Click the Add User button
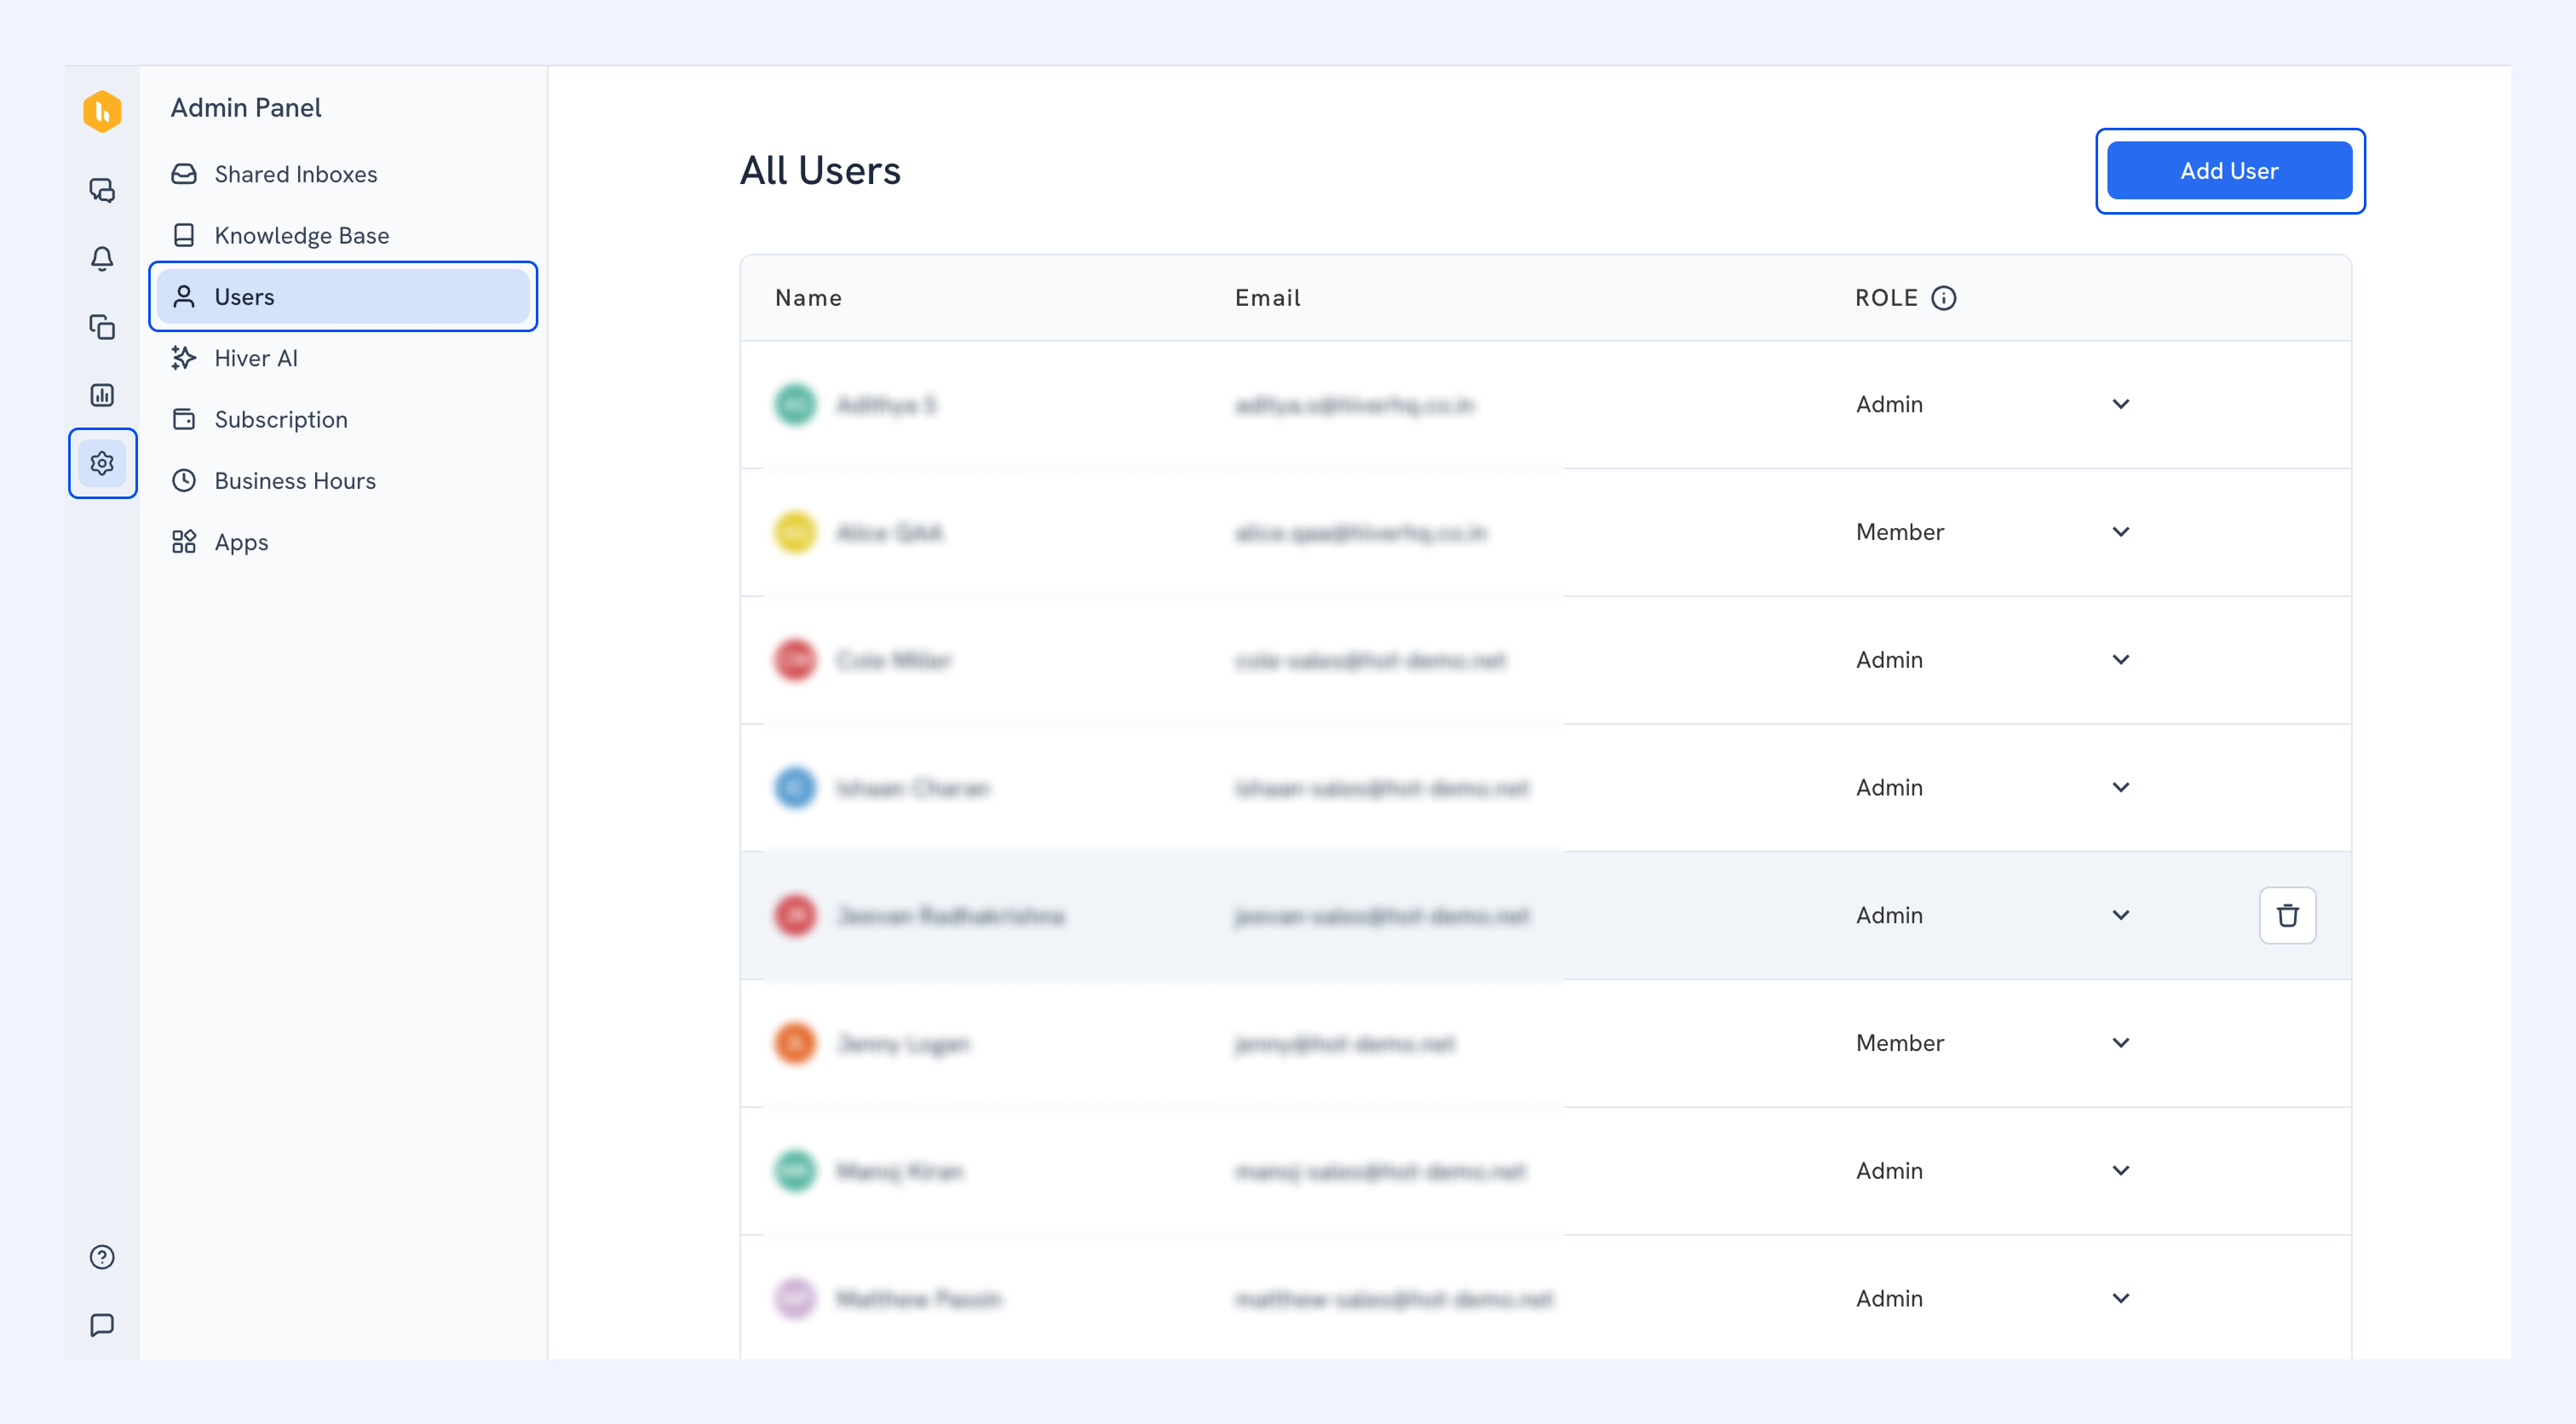This screenshot has height=1424, width=2576. coord(2229,171)
